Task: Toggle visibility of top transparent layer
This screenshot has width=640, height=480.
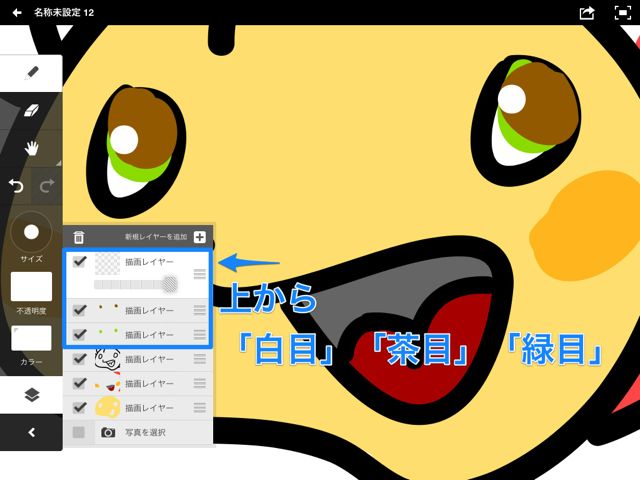Action: [x=80, y=261]
